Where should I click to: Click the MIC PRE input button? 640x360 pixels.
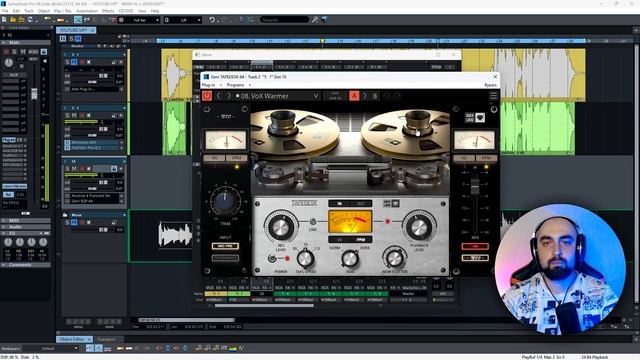[x=225, y=246]
